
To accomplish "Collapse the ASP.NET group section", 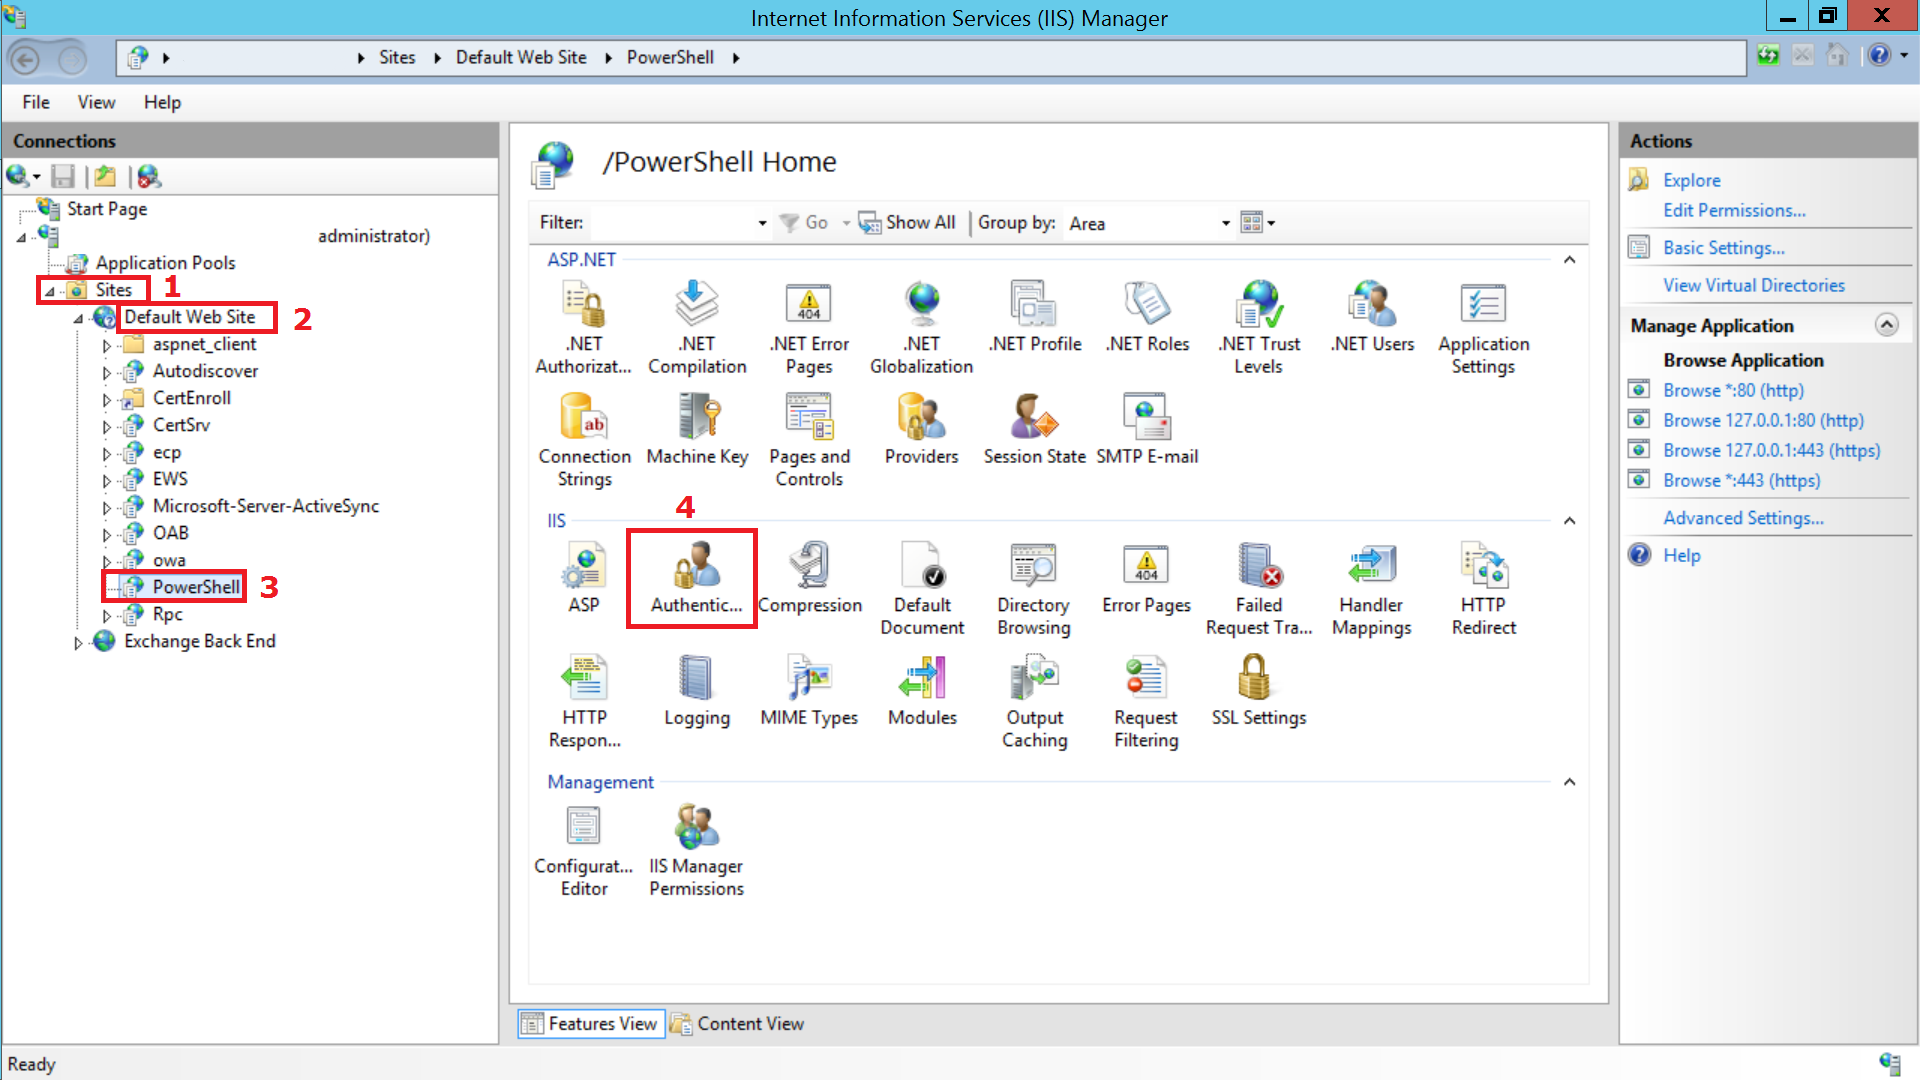I will pos(1569,260).
